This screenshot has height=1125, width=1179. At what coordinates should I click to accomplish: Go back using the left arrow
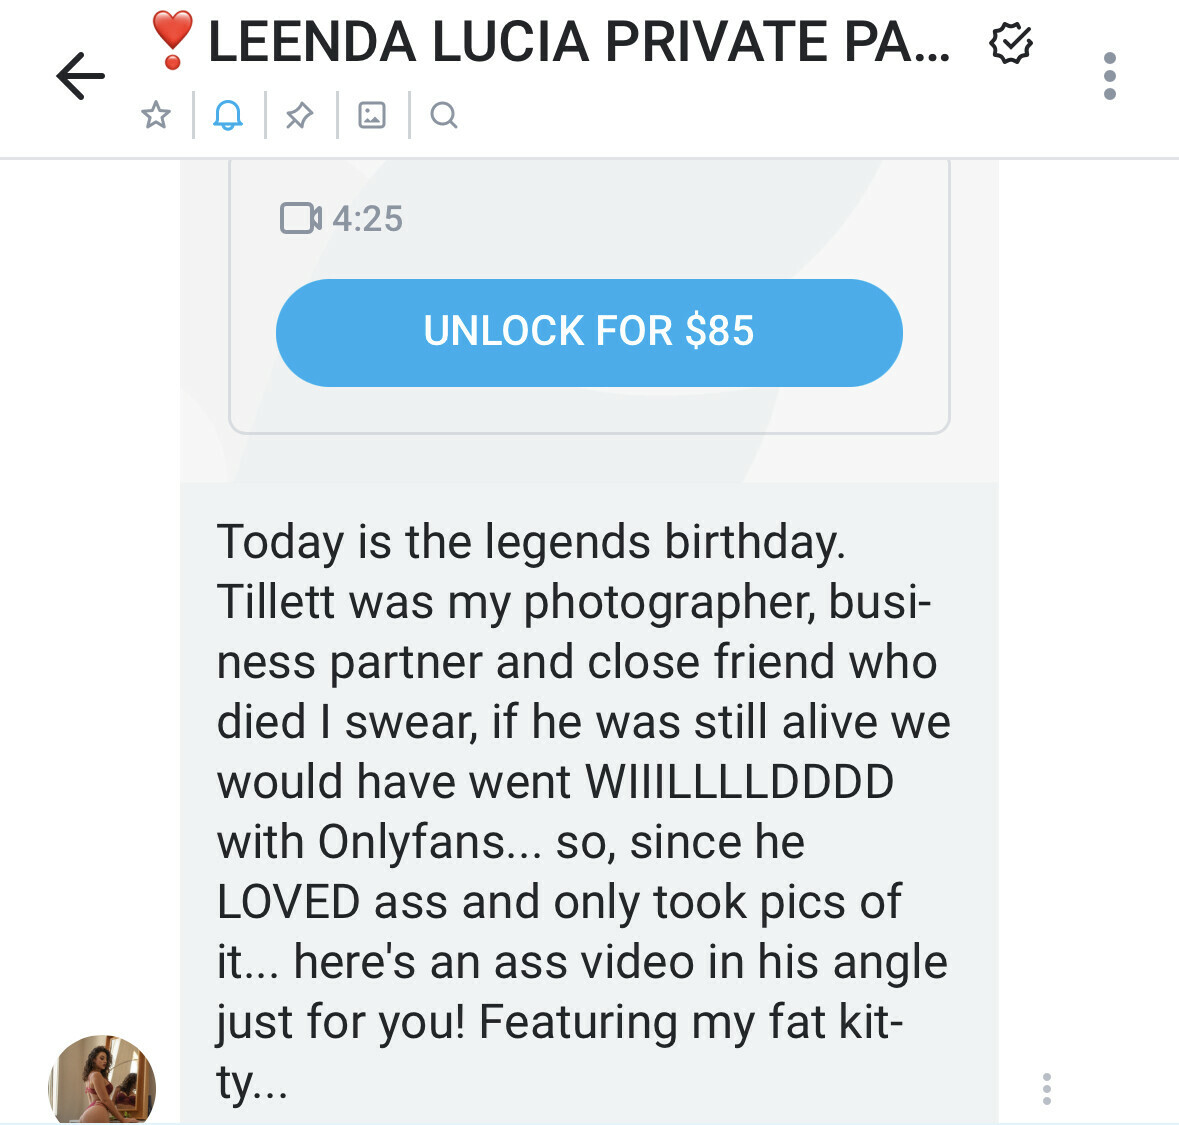(81, 76)
